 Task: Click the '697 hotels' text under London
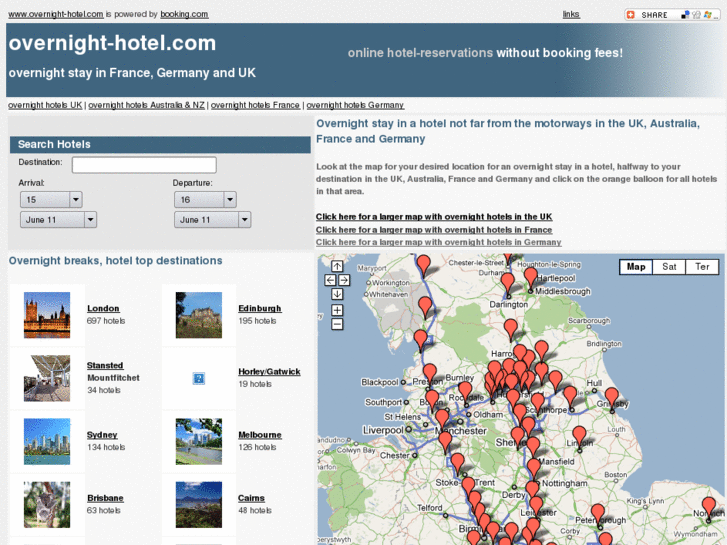pyautogui.click(x=106, y=321)
